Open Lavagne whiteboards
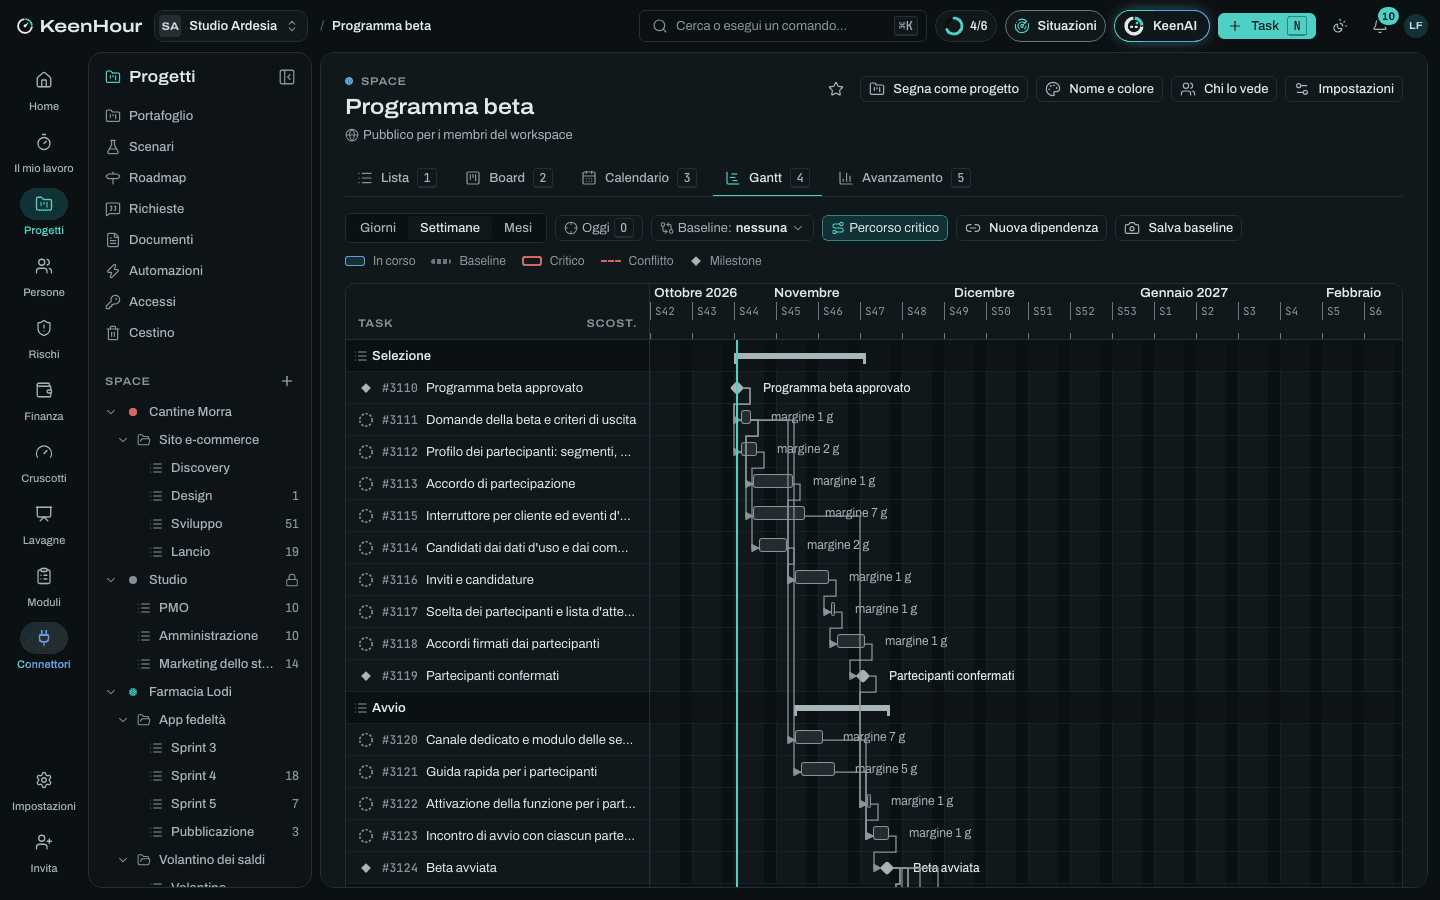Viewport: 1440px width, 900px height. [44, 524]
